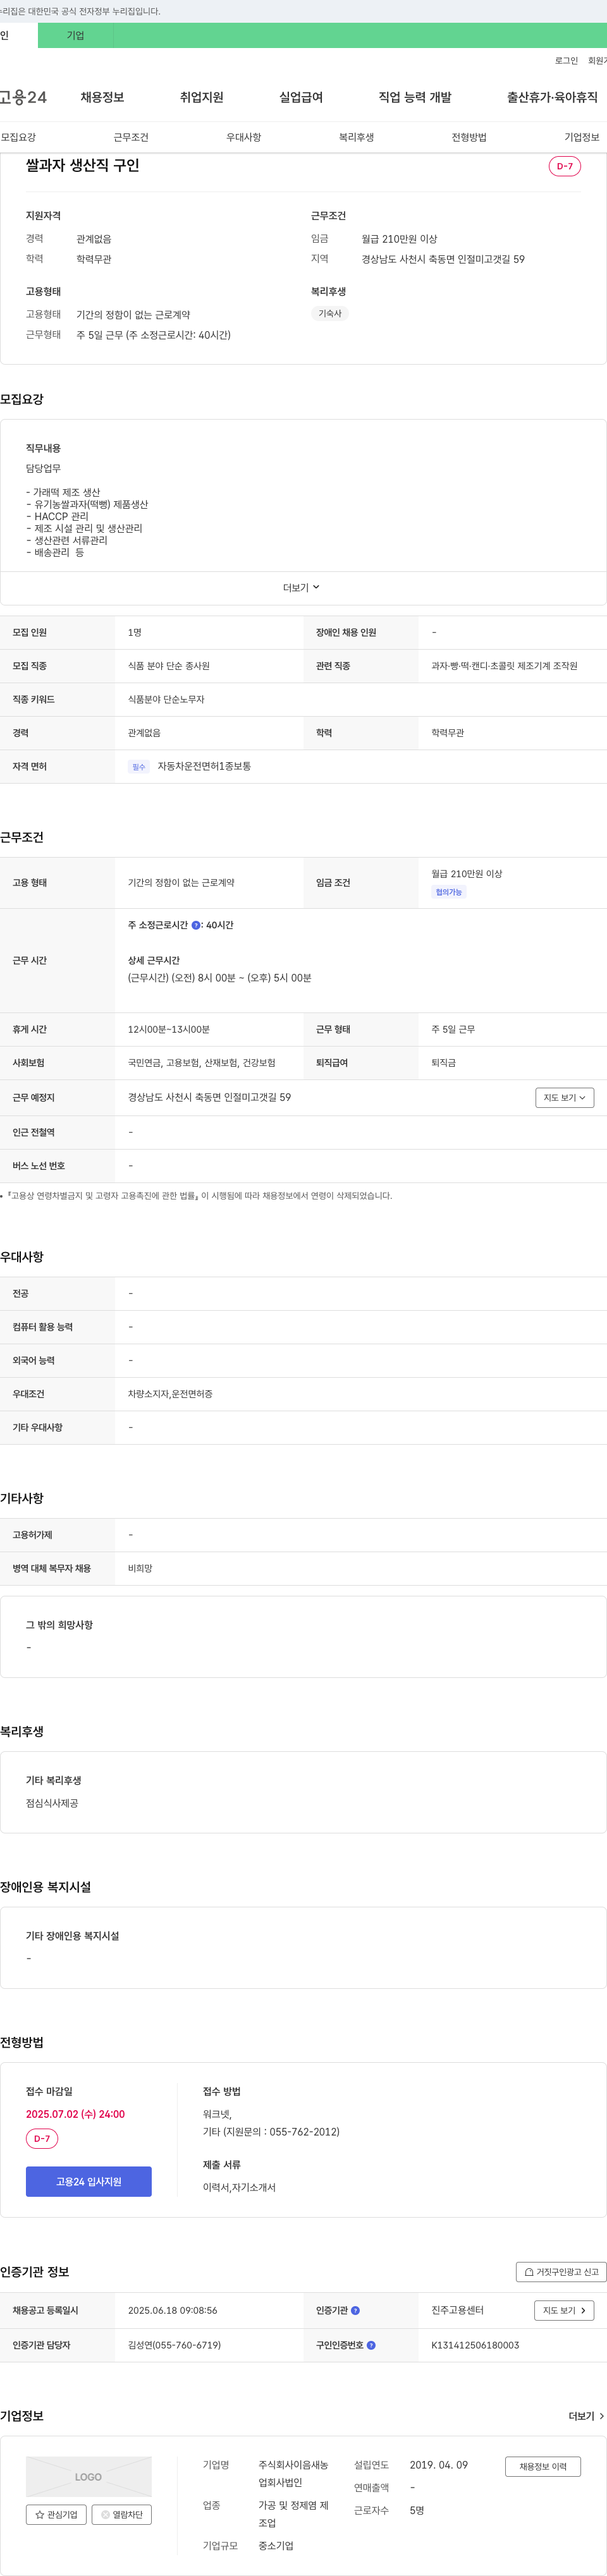Image resolution: width=607 pixels, height=2576 pixels.
Task: Add company with 관심기업 star button
Action: (56, 2514)
